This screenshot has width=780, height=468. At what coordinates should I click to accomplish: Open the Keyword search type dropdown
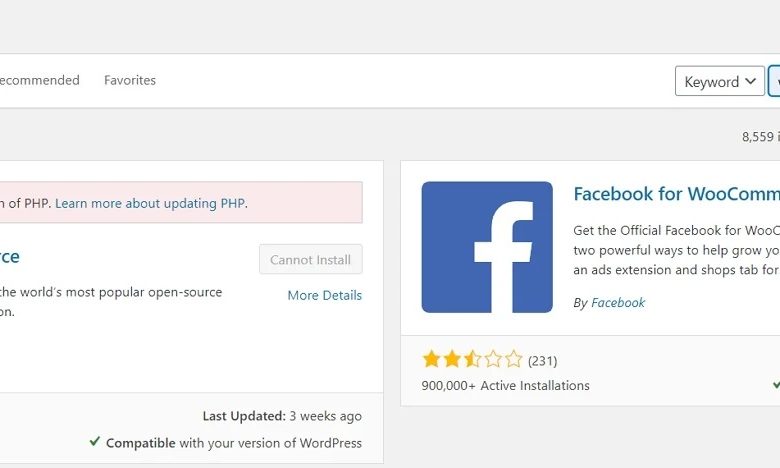[720, 81]
